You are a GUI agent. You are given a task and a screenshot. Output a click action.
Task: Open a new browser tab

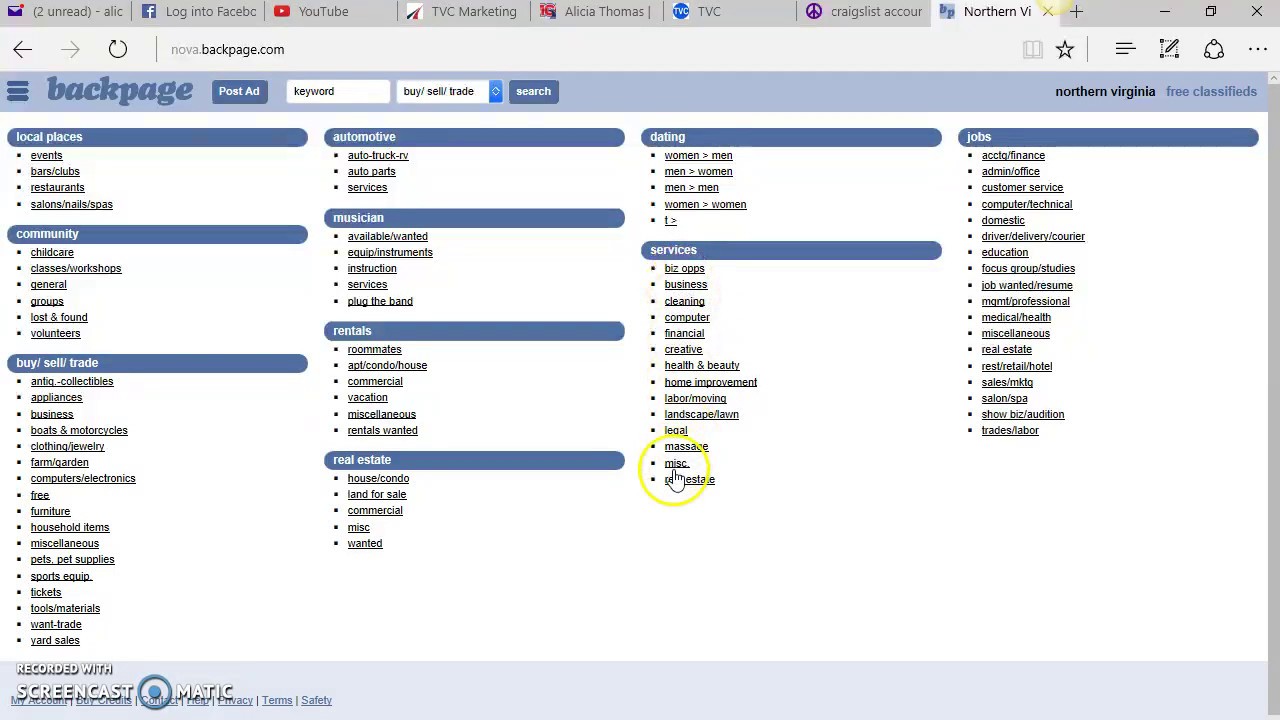[1076, 12]
